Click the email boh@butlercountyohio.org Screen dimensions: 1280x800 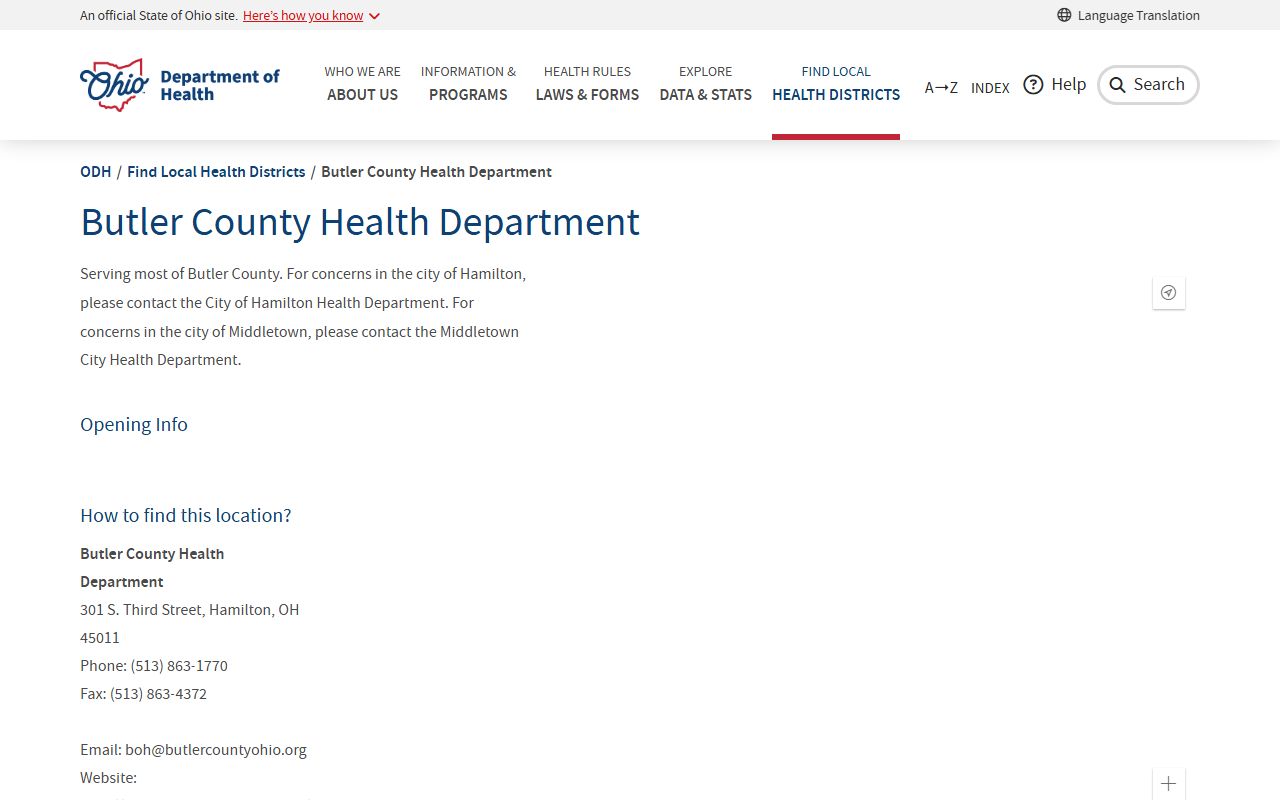(x=216, y=750)
